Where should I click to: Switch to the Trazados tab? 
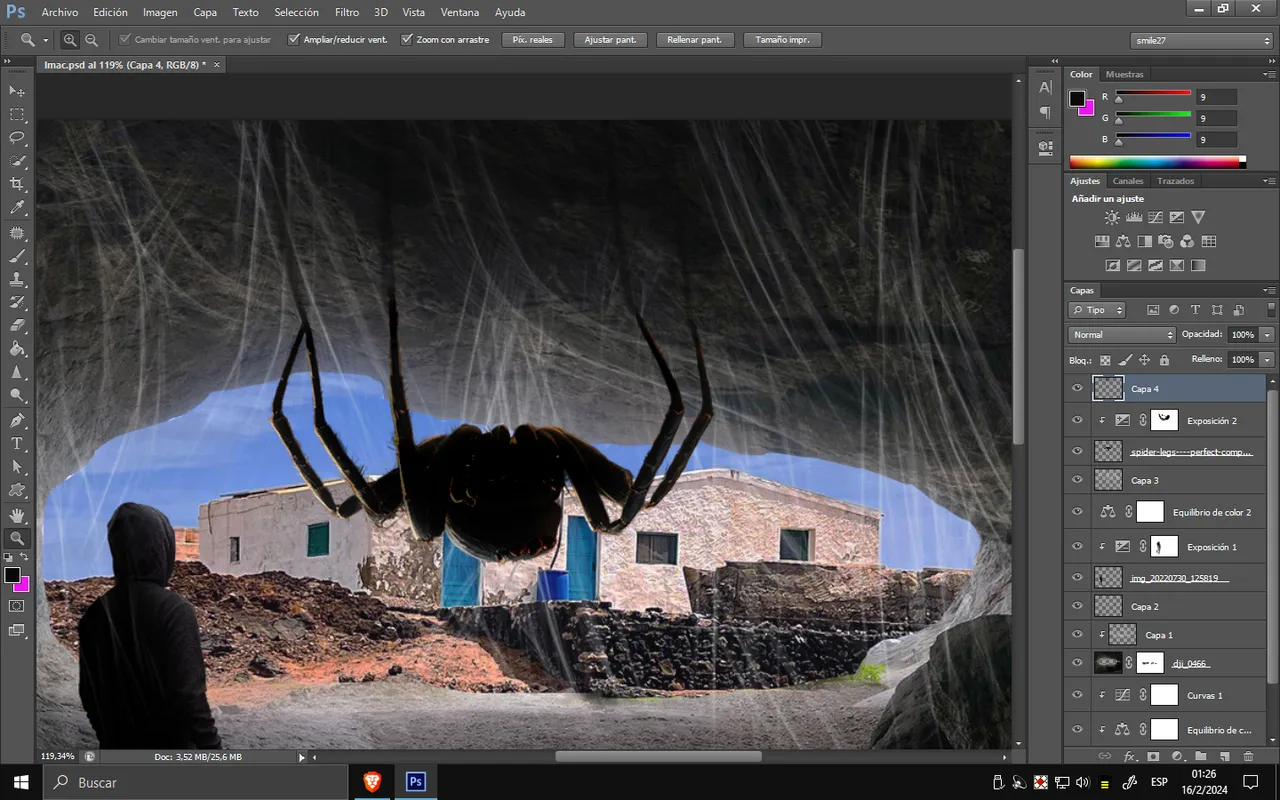click(x=1175, y=181)
